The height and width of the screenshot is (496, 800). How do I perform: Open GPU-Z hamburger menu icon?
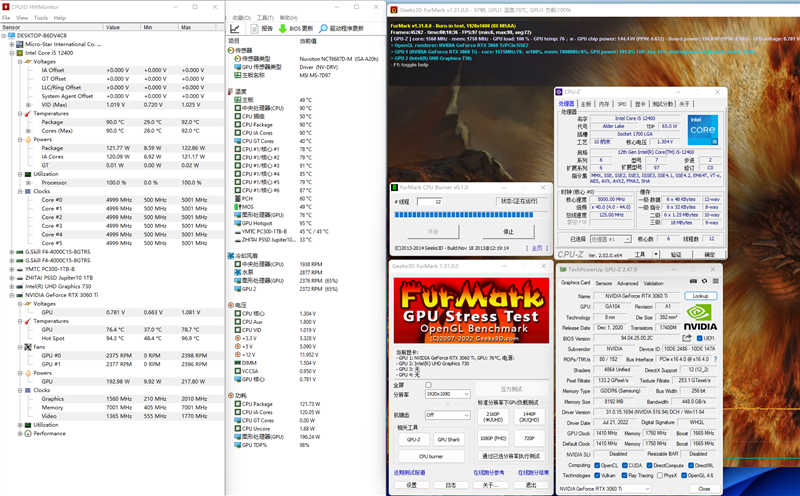click(716, 281)
